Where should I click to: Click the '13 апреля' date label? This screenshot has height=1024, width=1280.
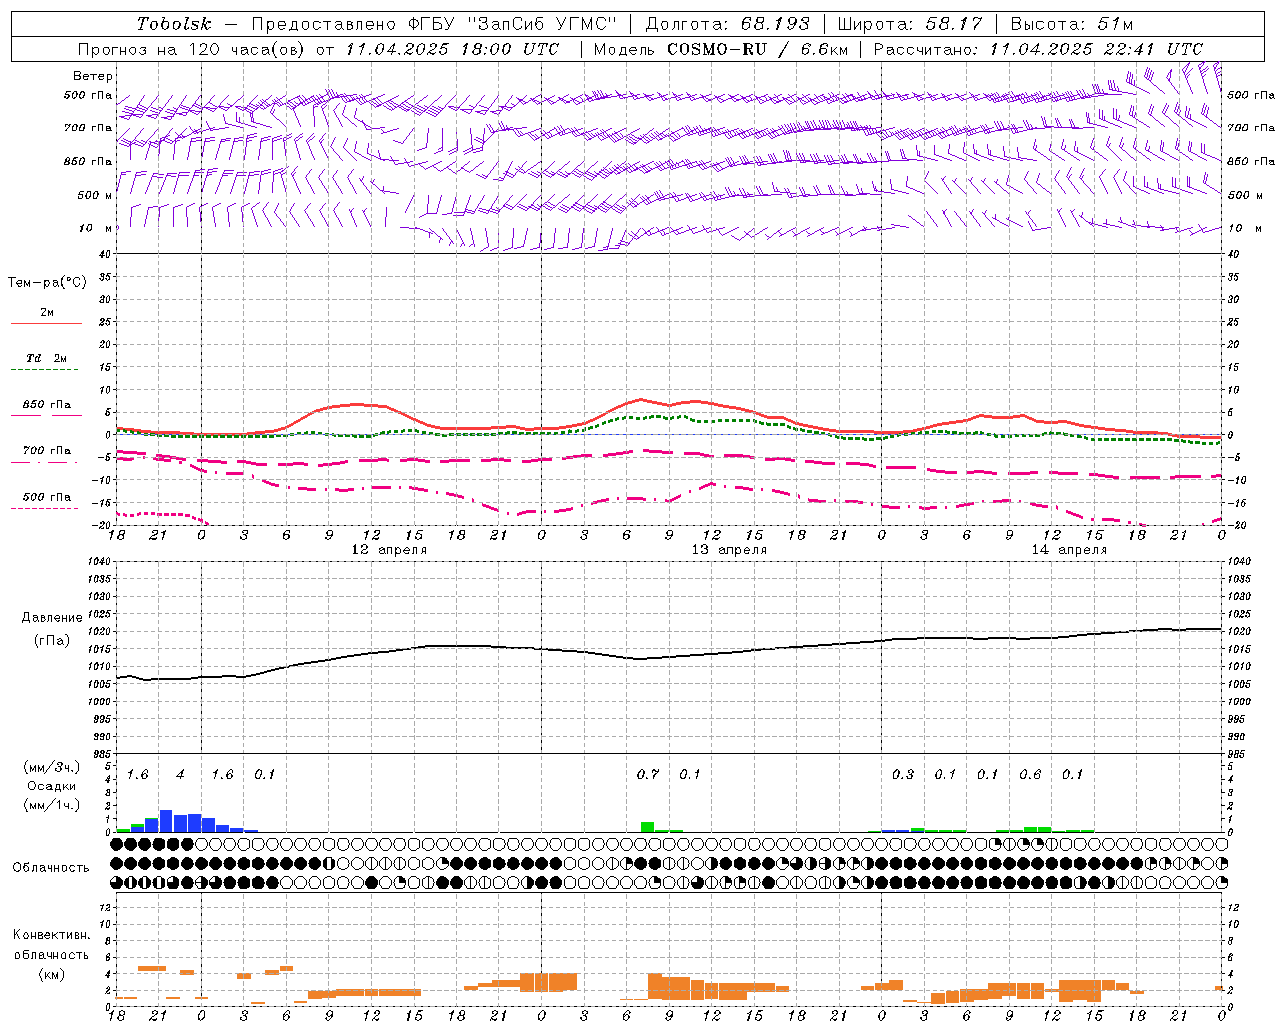[729, 550]
